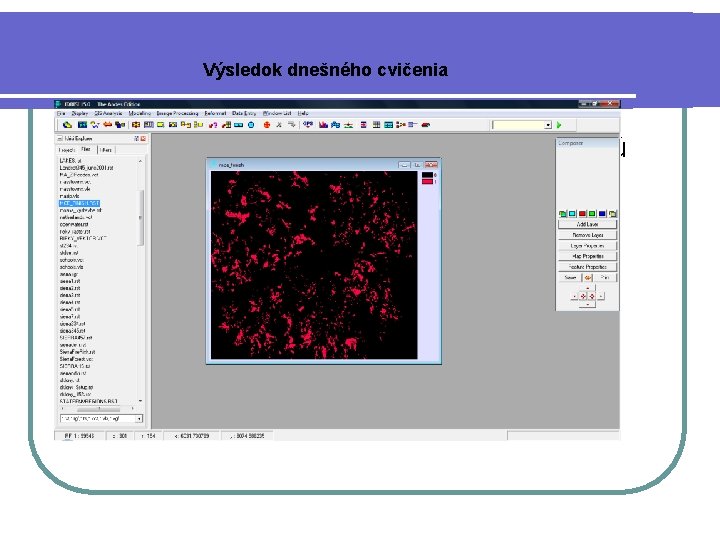Open the folder path dropdown under the file list
The image size is (720, 540).
139,419
